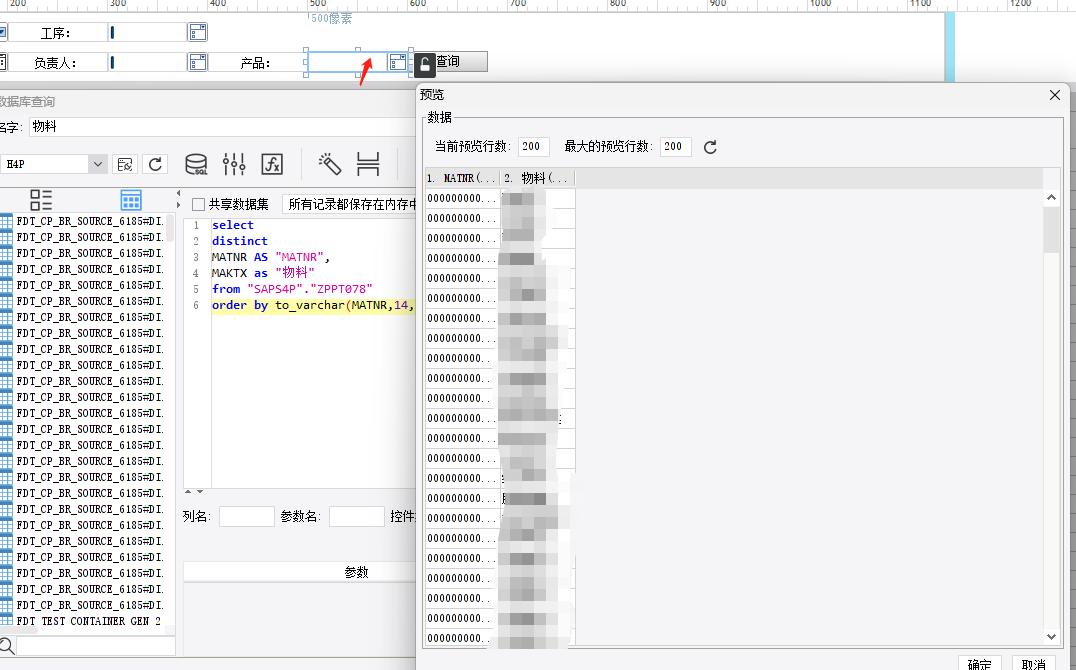
Task: Click the magic wand icon in the toolbar
Action: tap(329, 164)
